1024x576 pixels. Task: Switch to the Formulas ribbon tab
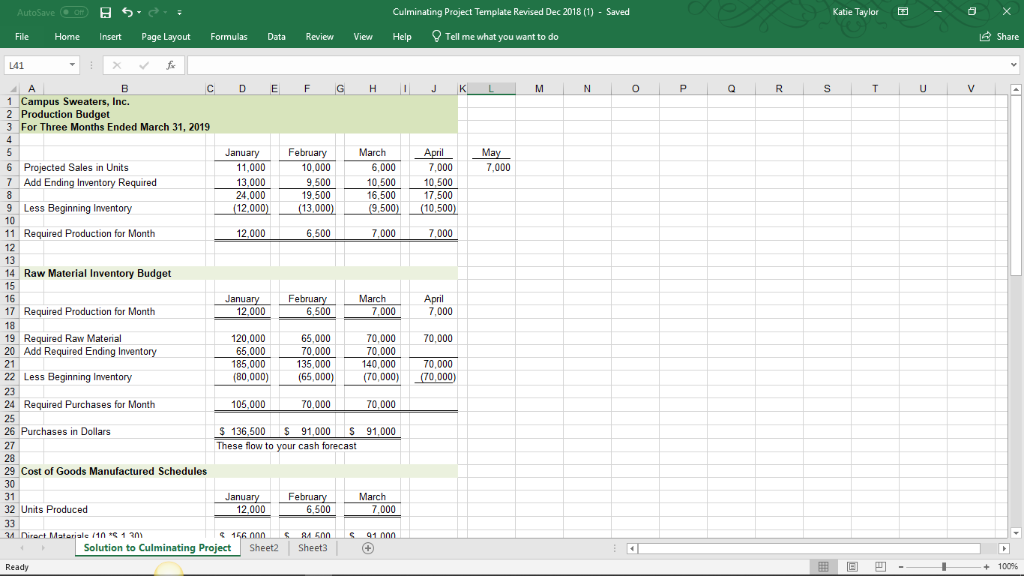click(x=228, y=35)
